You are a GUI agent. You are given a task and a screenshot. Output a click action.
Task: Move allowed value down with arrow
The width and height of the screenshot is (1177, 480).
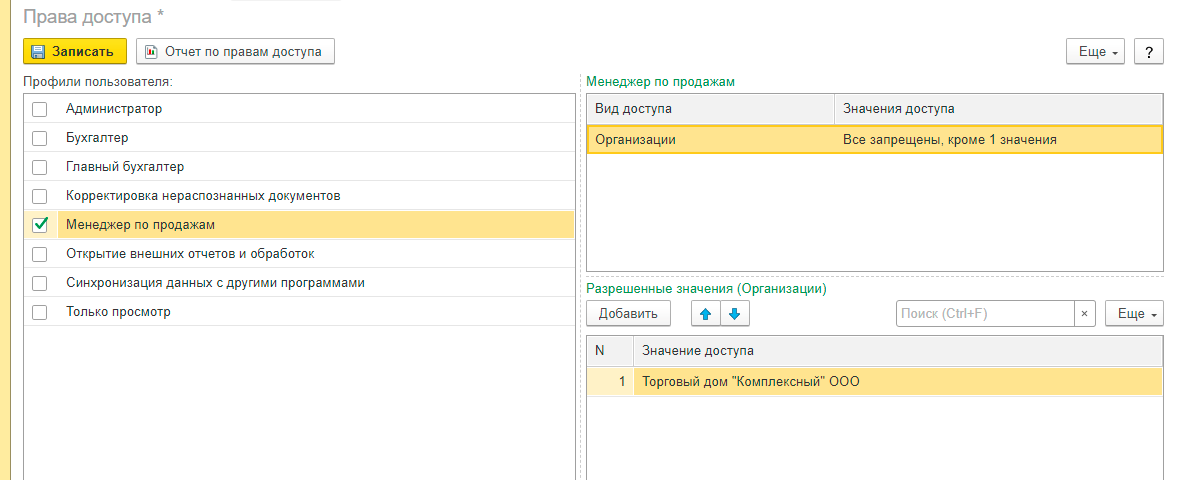point(734,314)
